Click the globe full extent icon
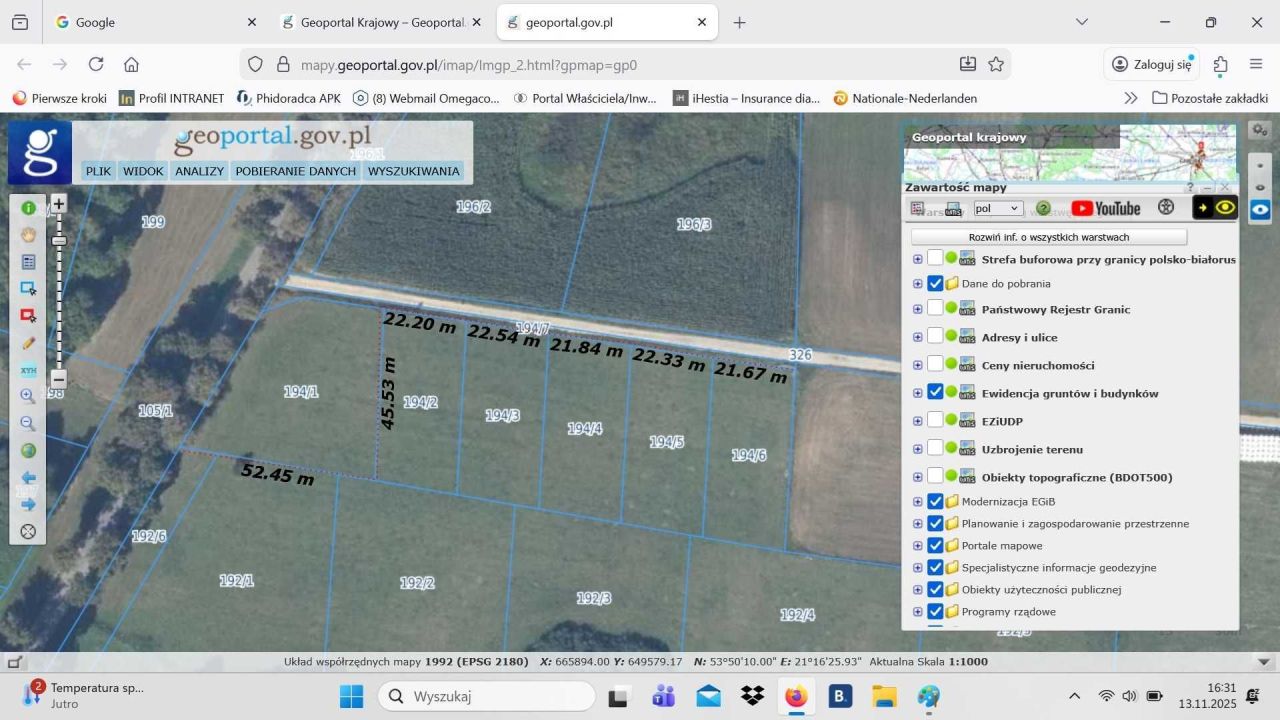 28,450
